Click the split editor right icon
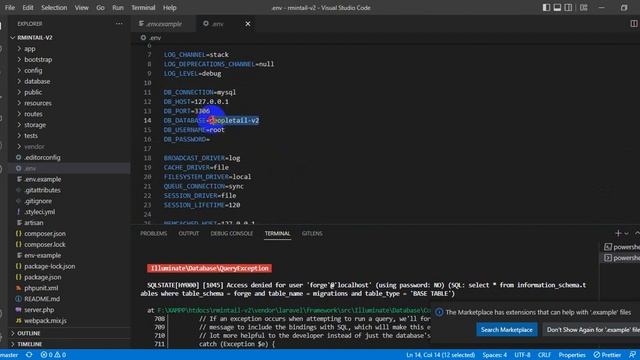640x360 pixels. [x=634, y=24]
